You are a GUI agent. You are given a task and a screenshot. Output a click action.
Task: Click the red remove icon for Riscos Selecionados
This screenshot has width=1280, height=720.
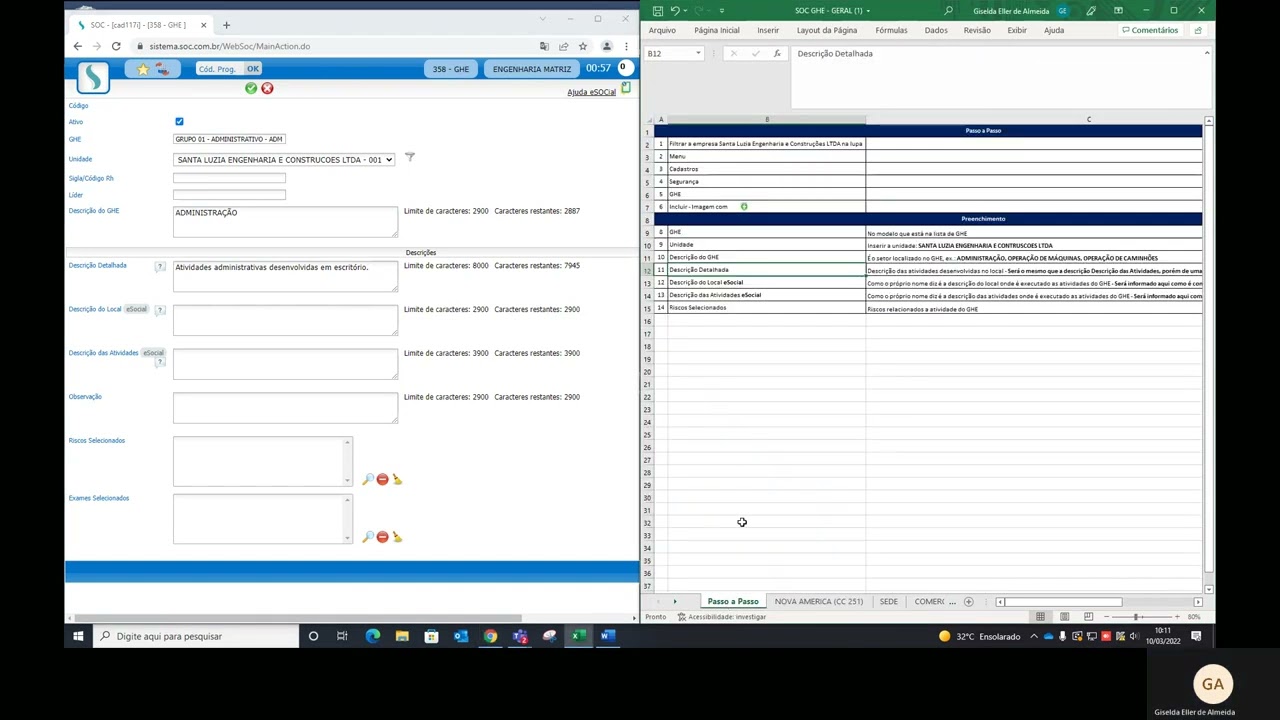382,480
